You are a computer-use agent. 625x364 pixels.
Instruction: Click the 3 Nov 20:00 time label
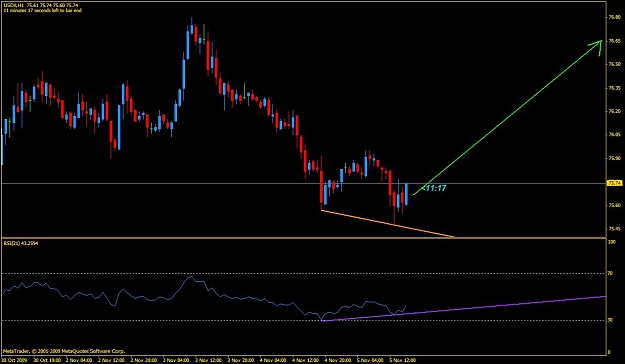click(x=241, y=360)
